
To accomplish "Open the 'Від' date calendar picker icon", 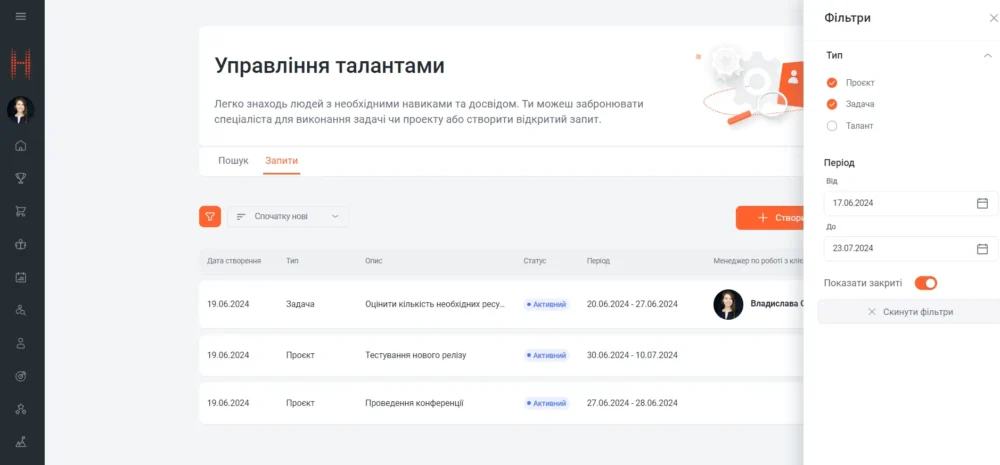I will (x=982, y=203).
